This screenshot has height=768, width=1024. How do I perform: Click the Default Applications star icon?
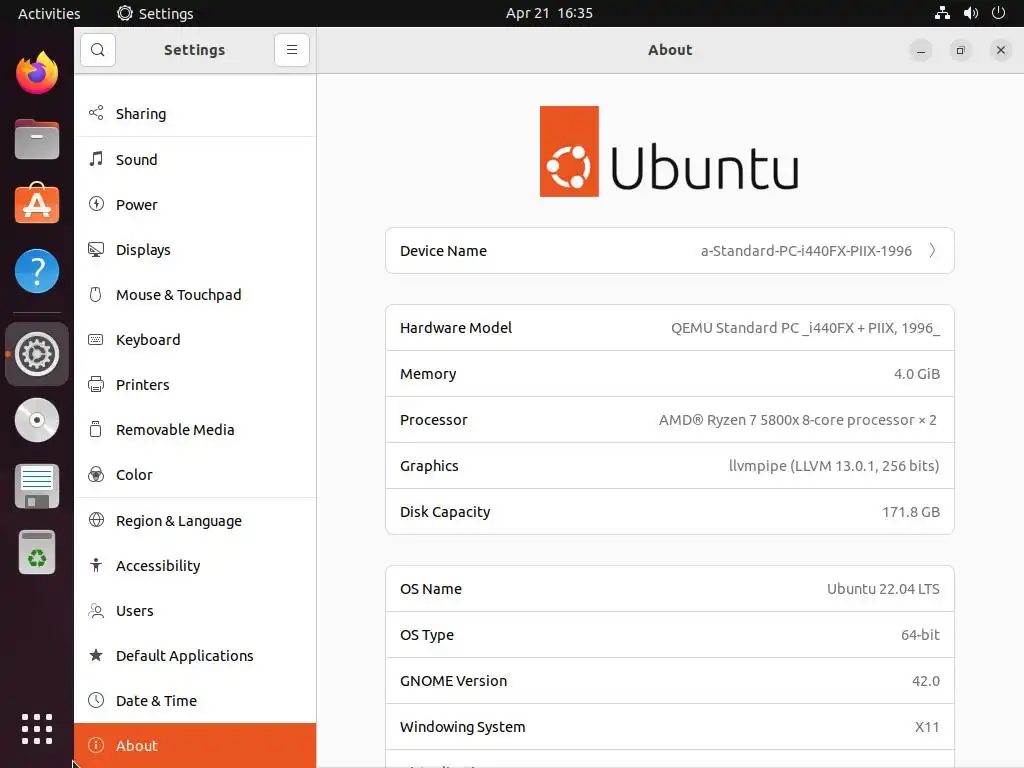96,656
